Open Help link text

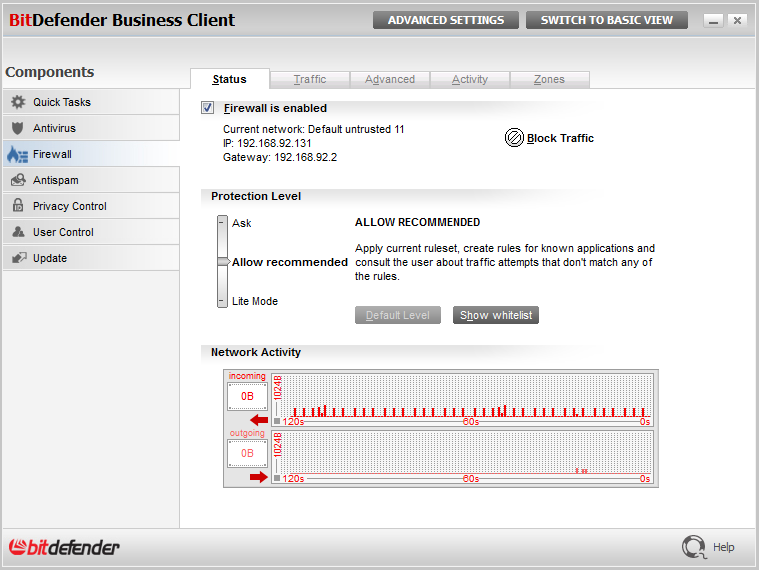point(723,547)
